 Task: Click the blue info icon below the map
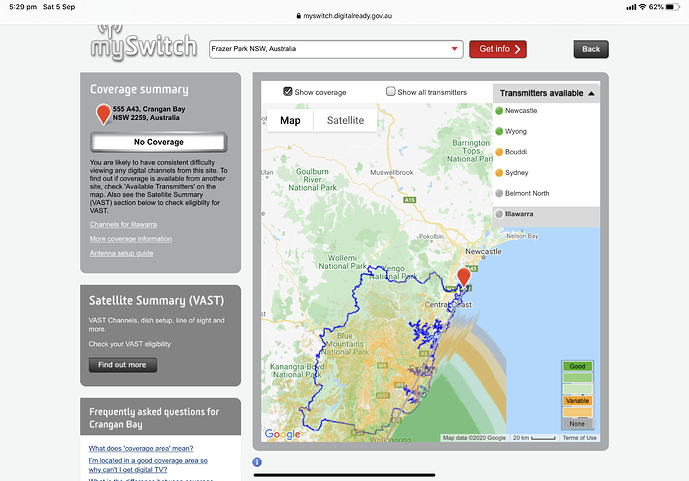coord(257,462)
